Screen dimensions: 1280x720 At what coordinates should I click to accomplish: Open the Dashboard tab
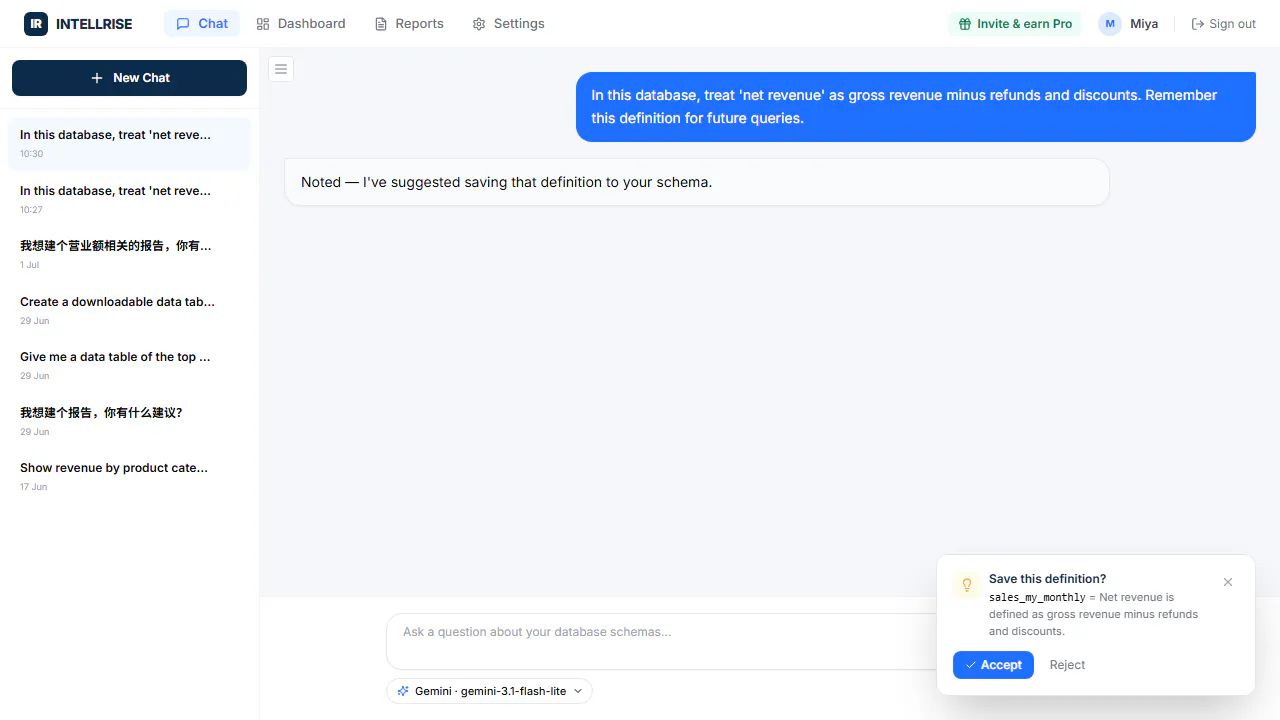301,24
